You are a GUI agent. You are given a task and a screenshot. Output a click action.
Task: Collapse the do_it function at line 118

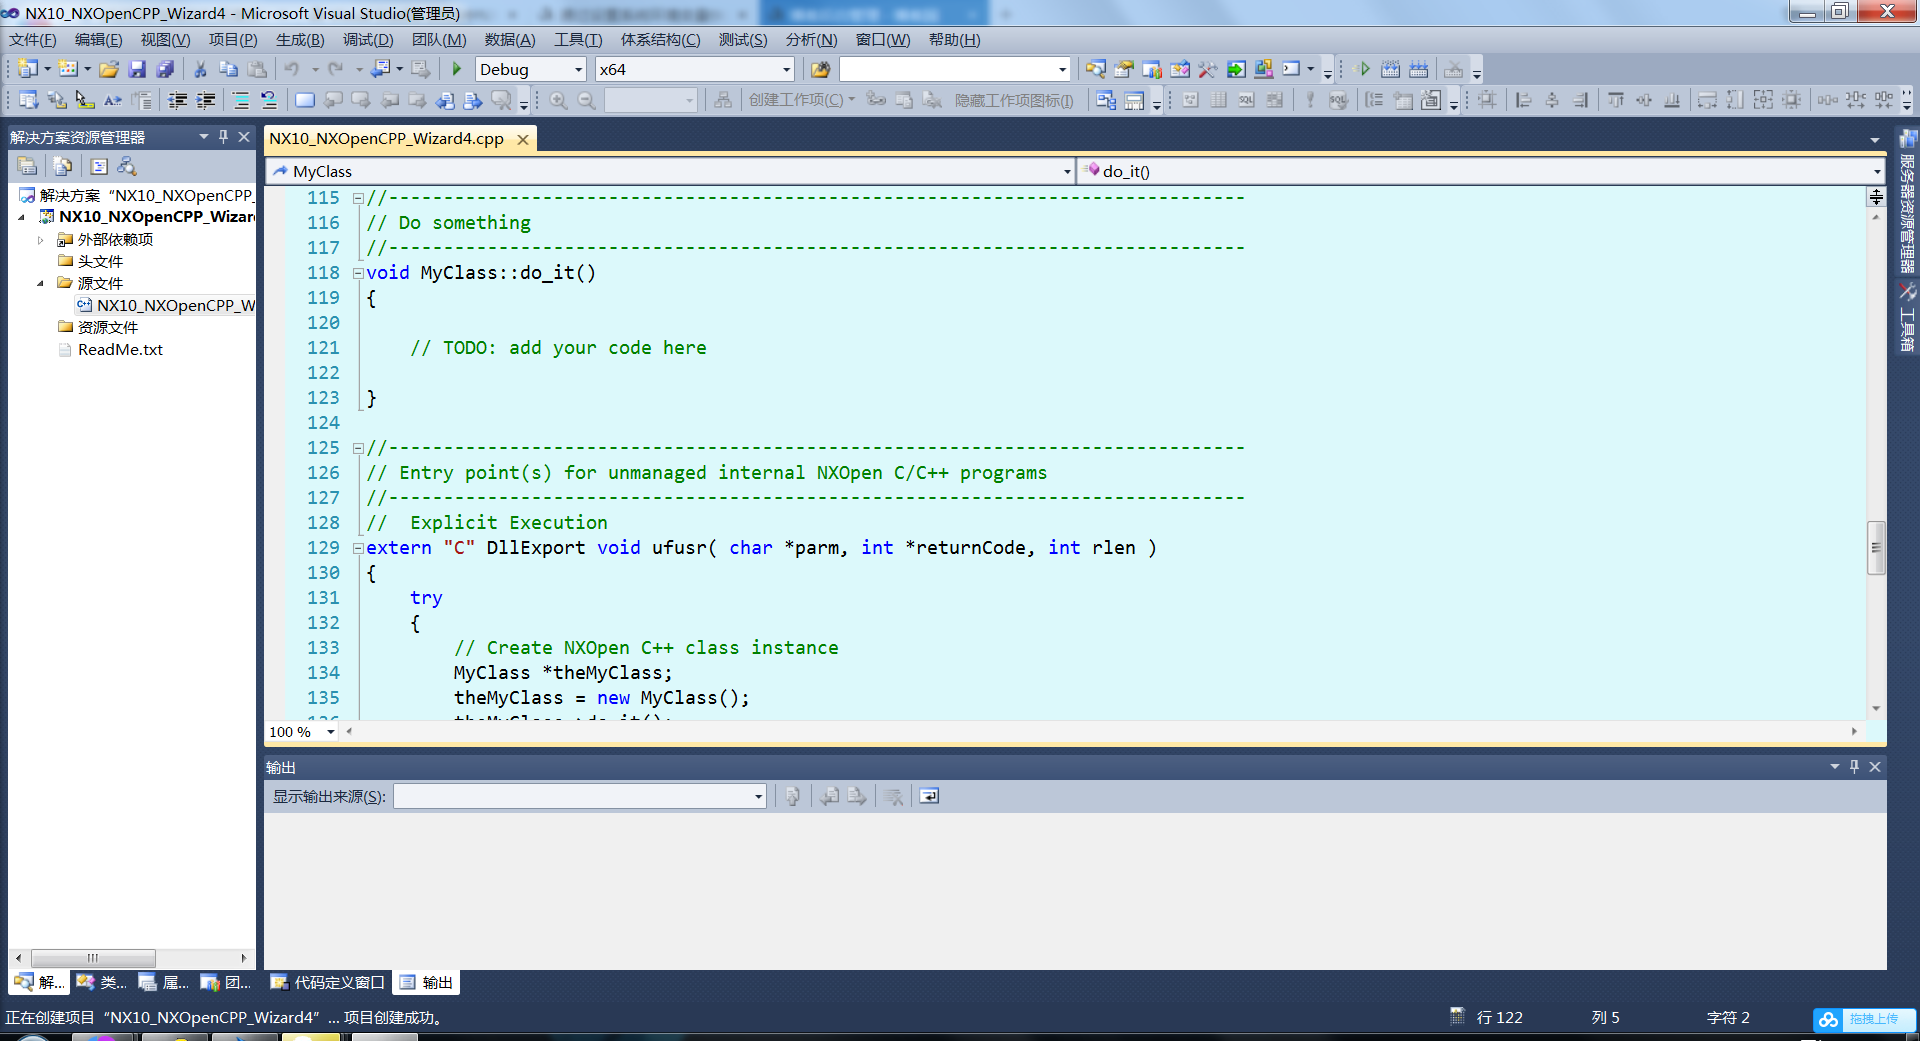click(358, 273)
